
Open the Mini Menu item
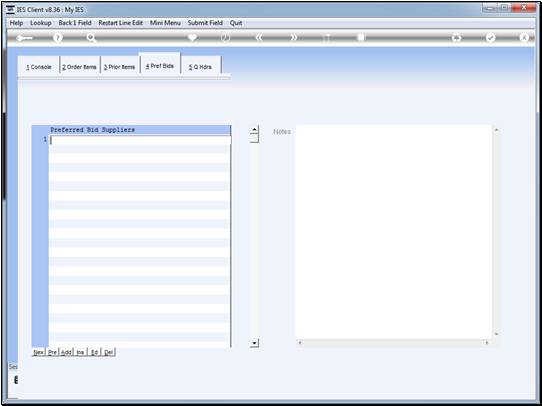165,23
